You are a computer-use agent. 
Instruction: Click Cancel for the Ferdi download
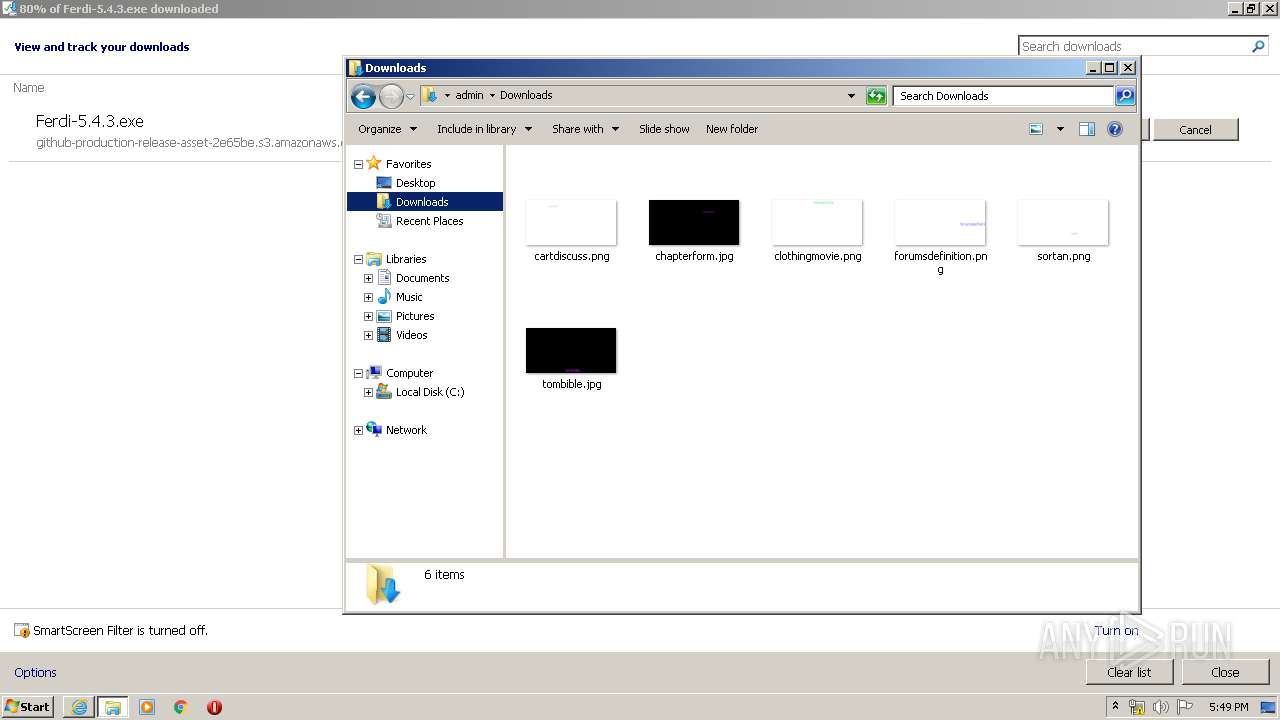tap(1195, 130)
